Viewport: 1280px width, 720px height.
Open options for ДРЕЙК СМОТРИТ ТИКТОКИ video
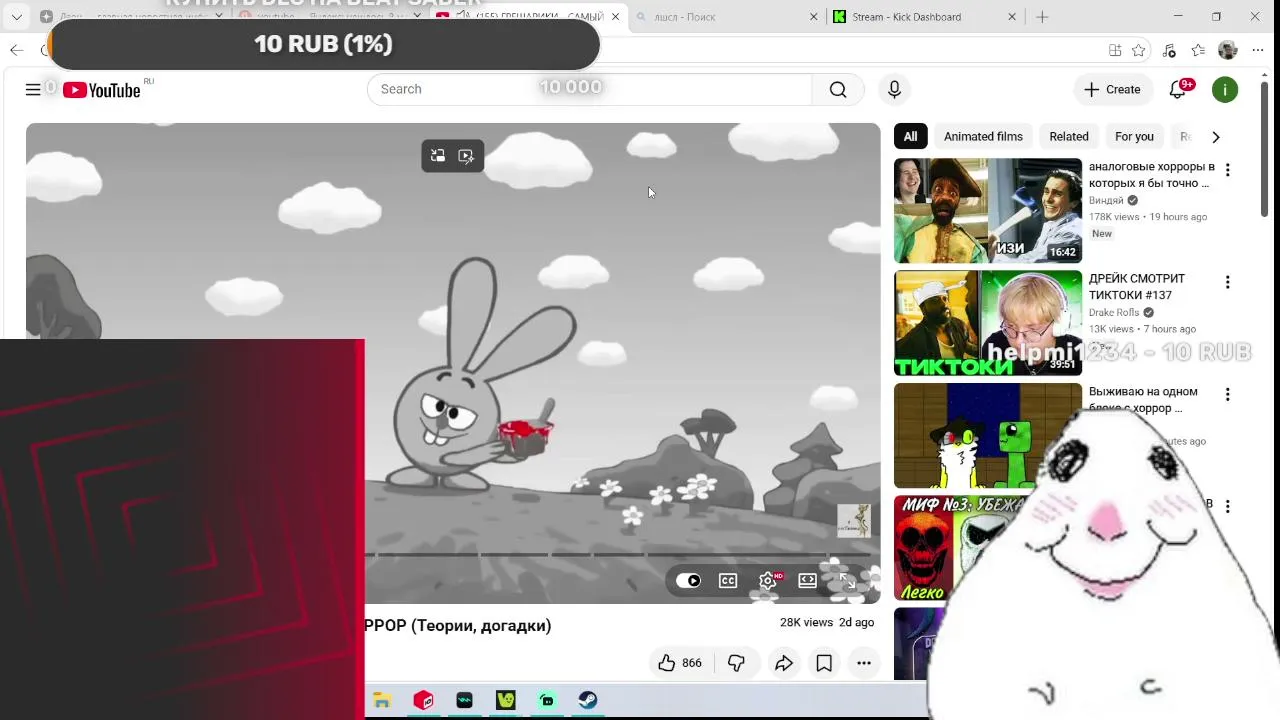1228,282
